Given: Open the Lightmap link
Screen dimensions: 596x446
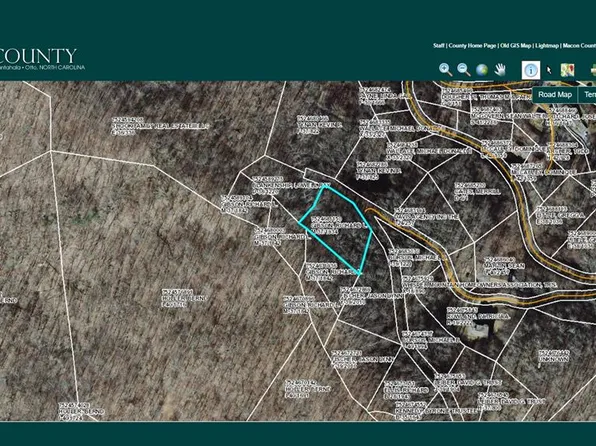Looking at the screenshot, I should click(x=547, y=46).
